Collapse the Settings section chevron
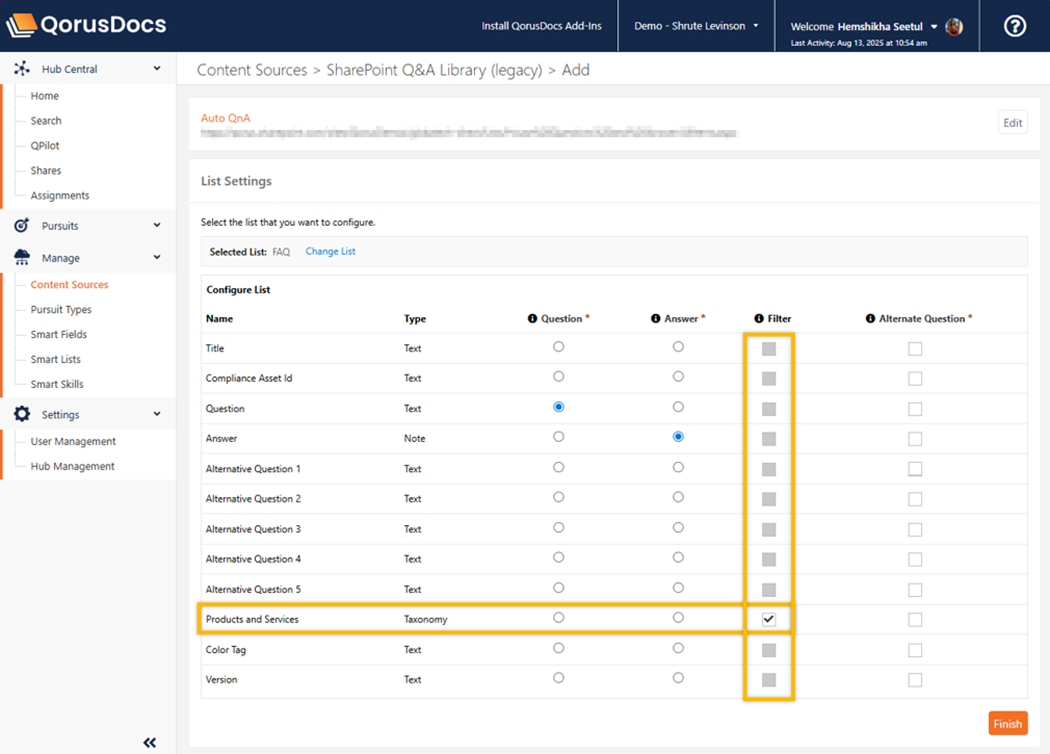 coord(157,414)
